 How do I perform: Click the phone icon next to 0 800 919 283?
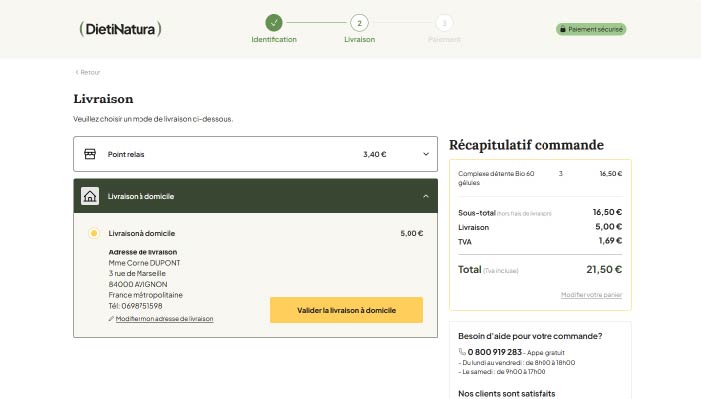462,352
